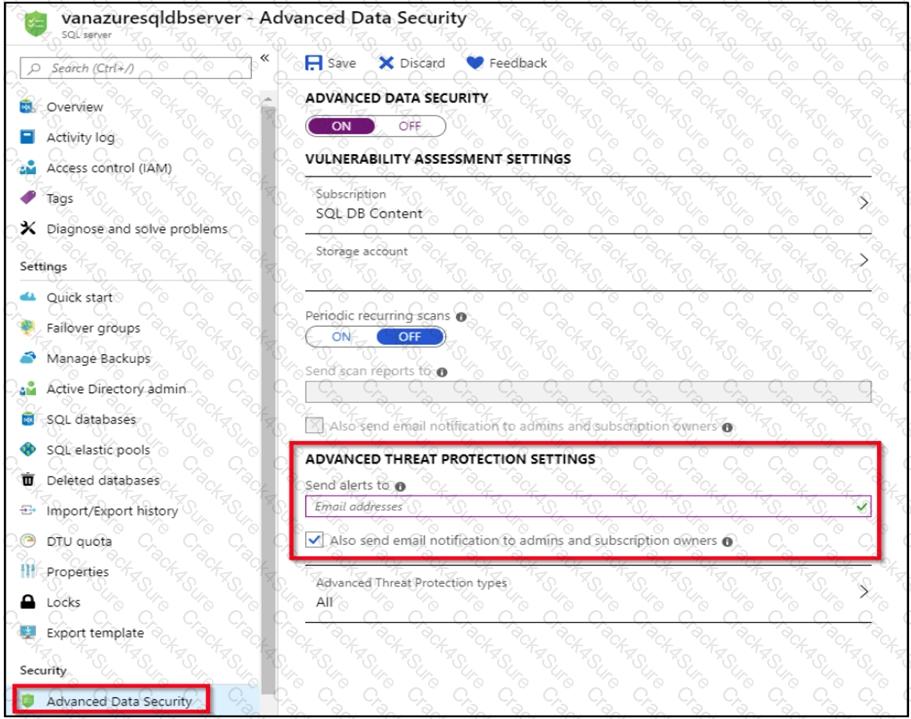Save the Advanced Data Security settings
The image size is (911, 719).
[330, 63]
